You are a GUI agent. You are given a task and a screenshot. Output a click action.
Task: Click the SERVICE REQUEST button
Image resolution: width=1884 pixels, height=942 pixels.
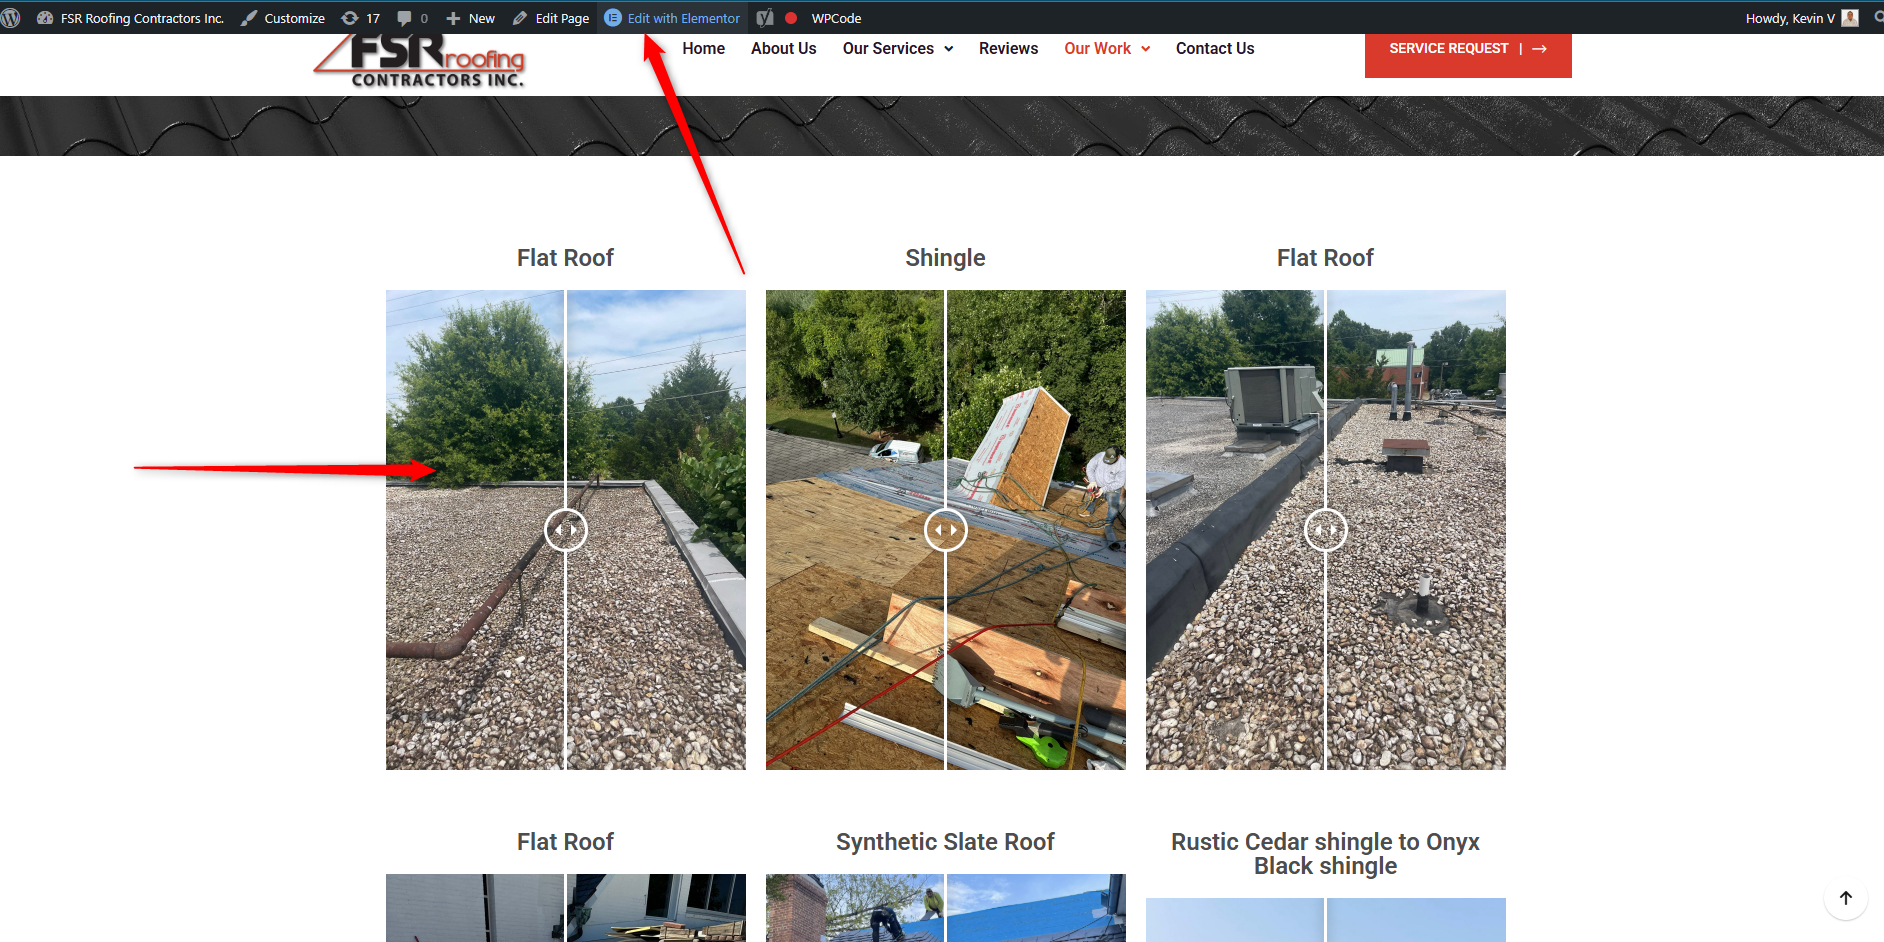click(x=1467, y=49)
